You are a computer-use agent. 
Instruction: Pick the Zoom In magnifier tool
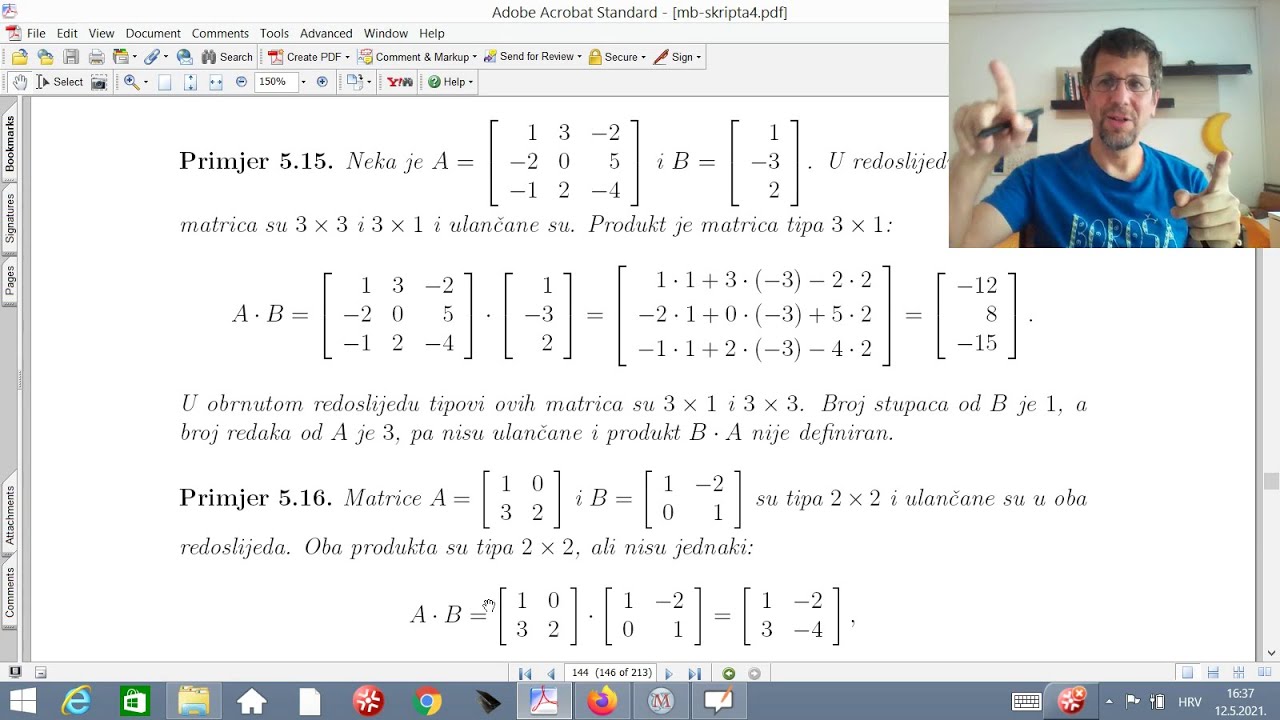pyautogui.click(x=131, y=82)
